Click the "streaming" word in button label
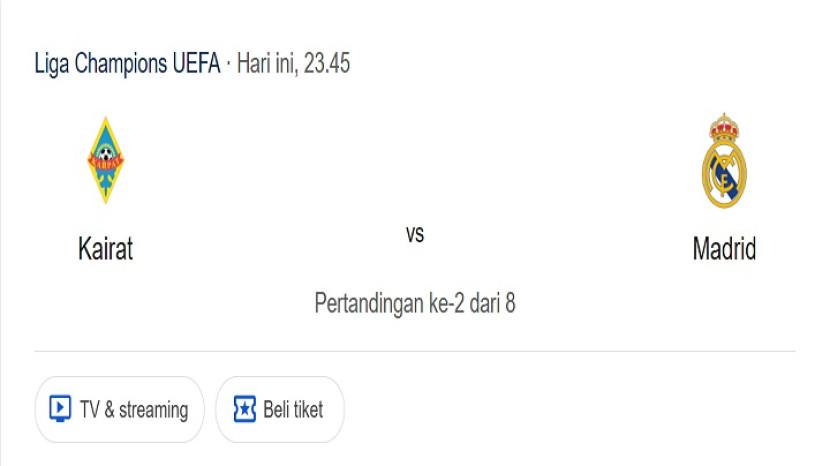Viewport: 830px width, 466px height. click(x=153, y=409)
